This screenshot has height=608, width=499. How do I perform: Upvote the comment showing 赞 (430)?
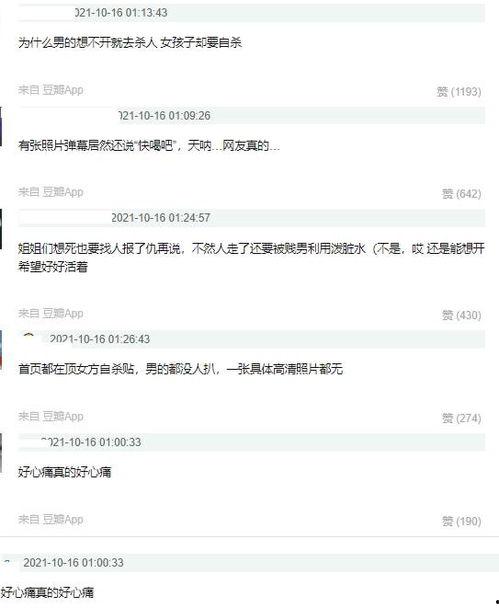[x=461, y=315]
